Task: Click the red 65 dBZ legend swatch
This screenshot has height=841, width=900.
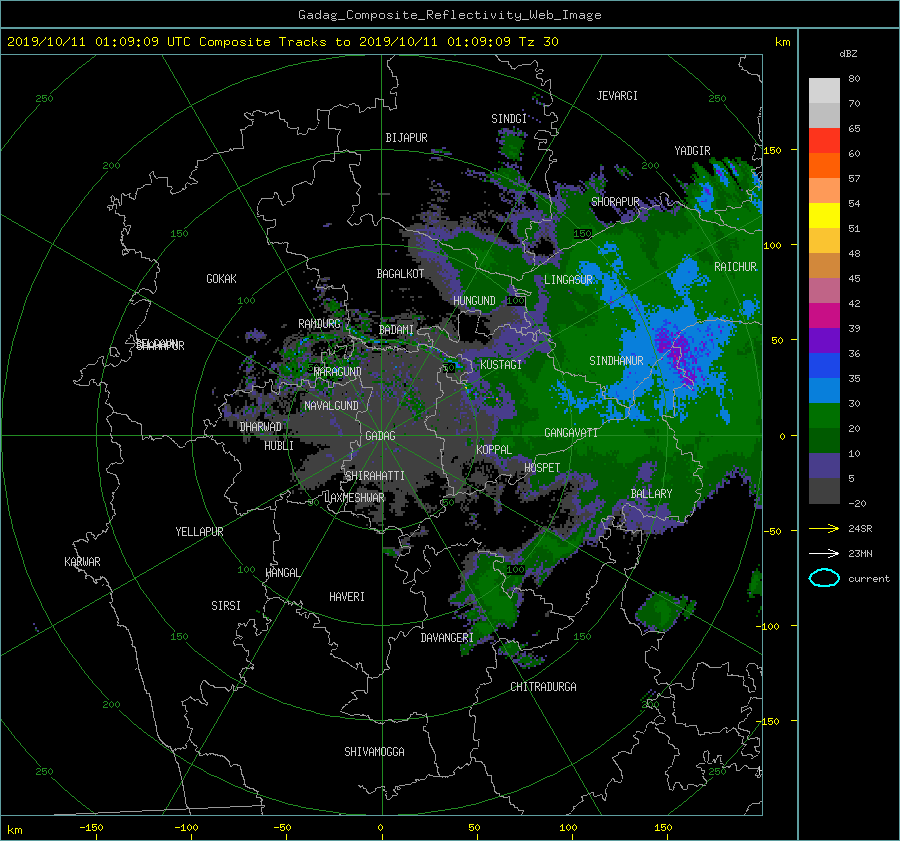Action: [x=824, y=140]
